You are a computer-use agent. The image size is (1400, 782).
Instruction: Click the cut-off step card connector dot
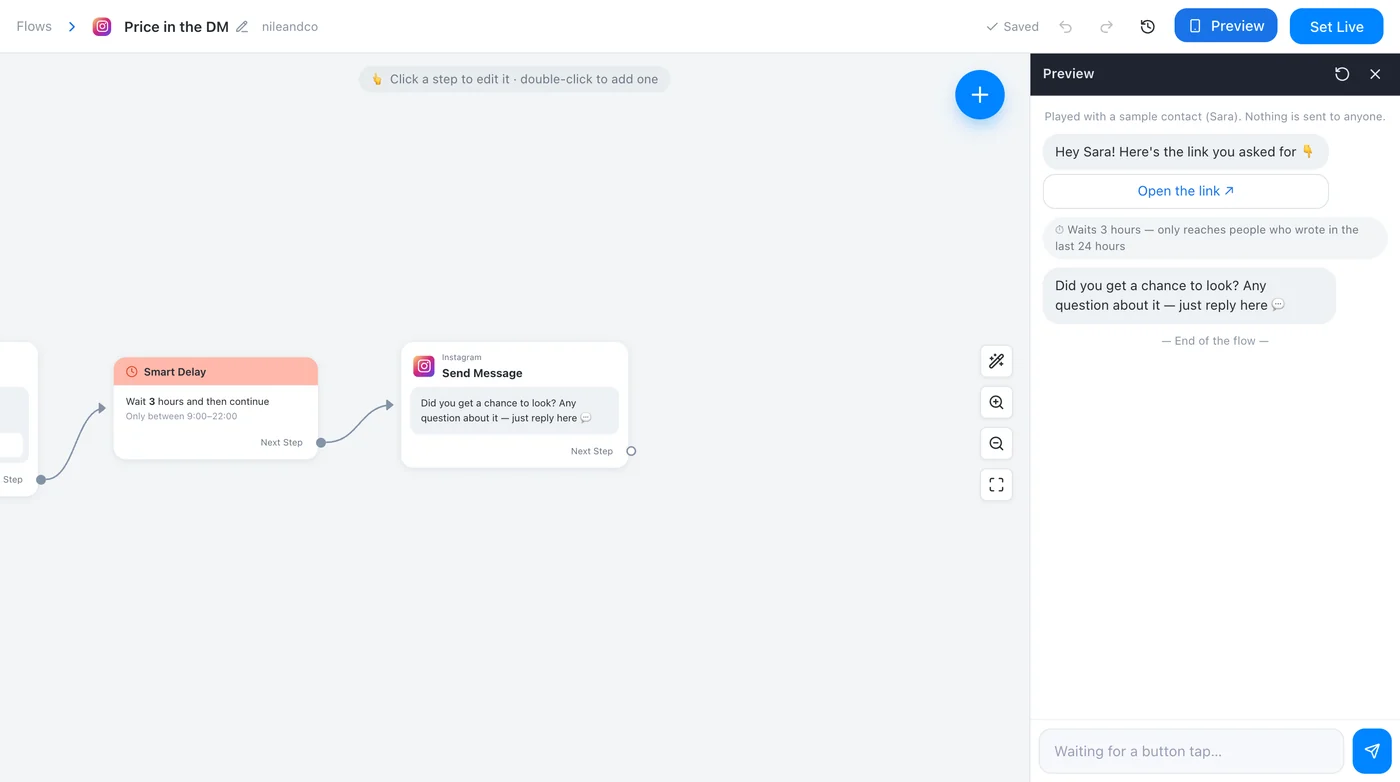pyautogui.click(x=41, y=480)
